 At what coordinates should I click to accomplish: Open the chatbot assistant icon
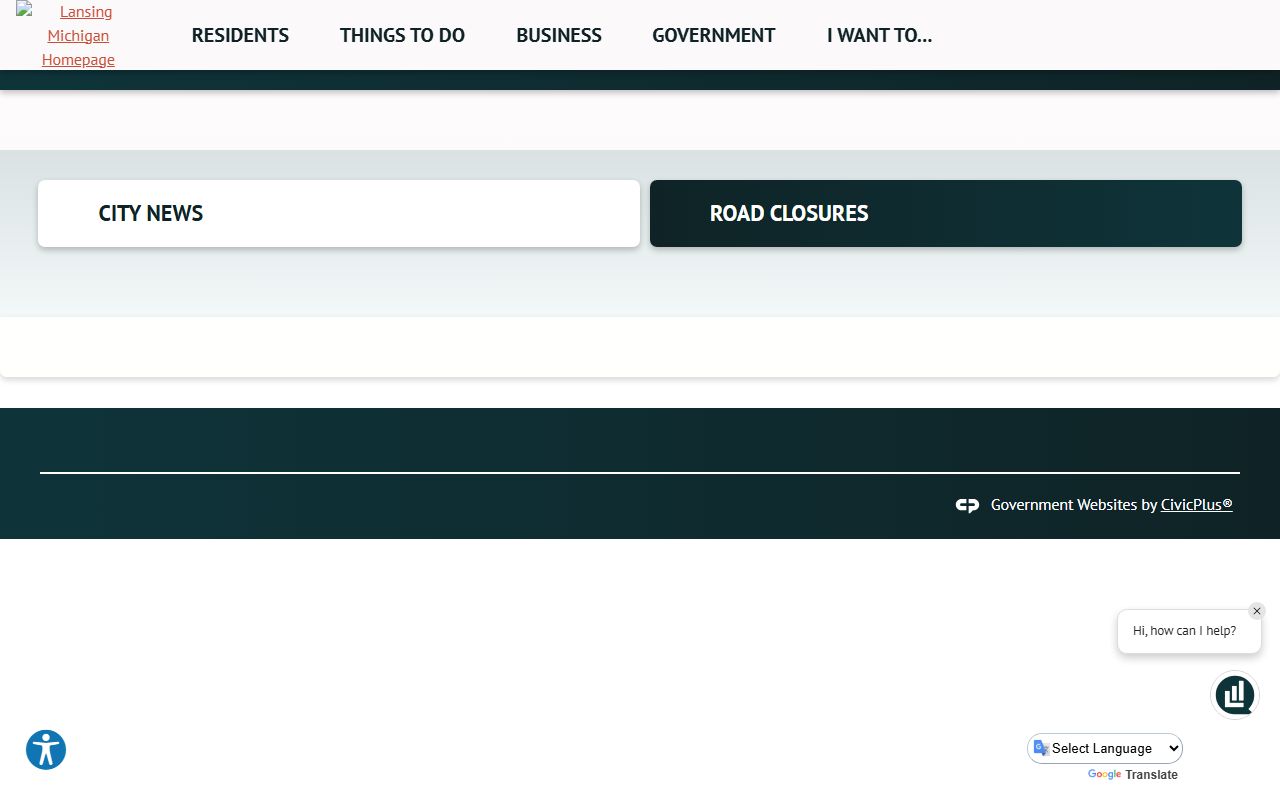(x=1235, y=694)
